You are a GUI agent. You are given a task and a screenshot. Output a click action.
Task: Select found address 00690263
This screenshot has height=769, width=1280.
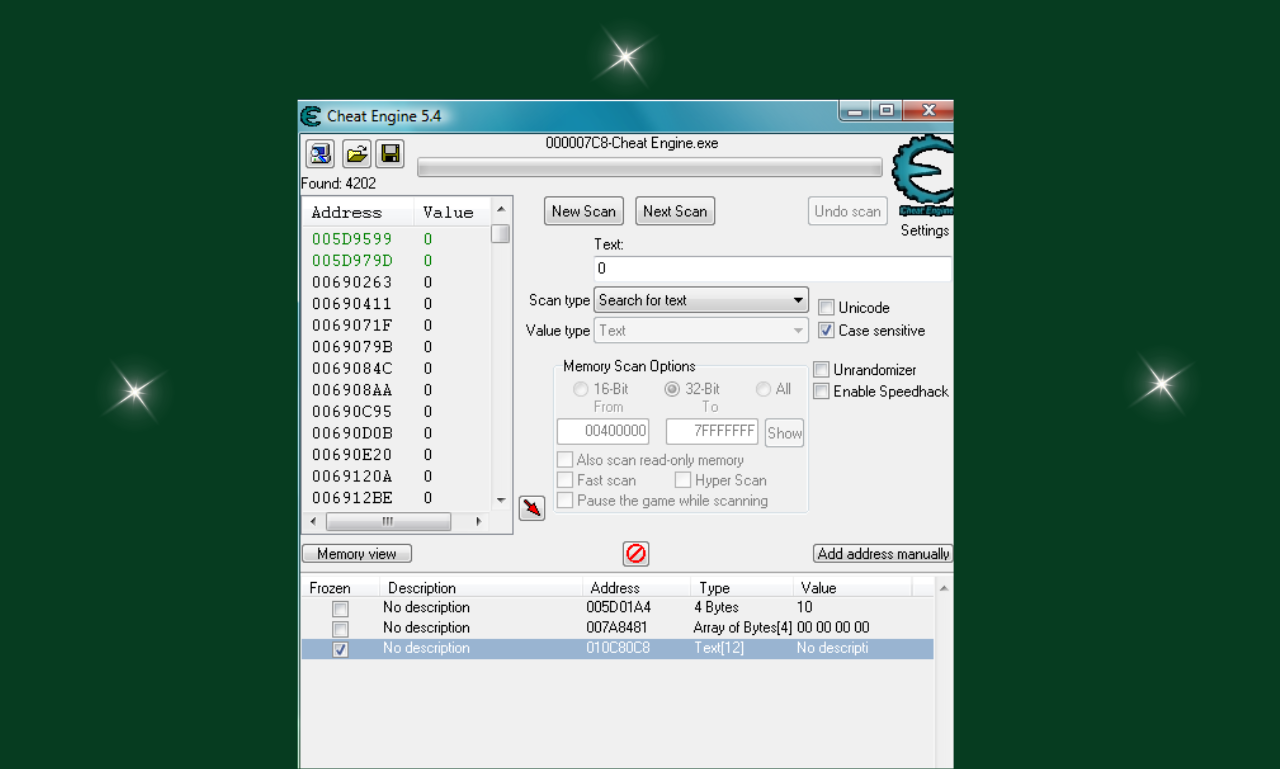click(352, 282)
